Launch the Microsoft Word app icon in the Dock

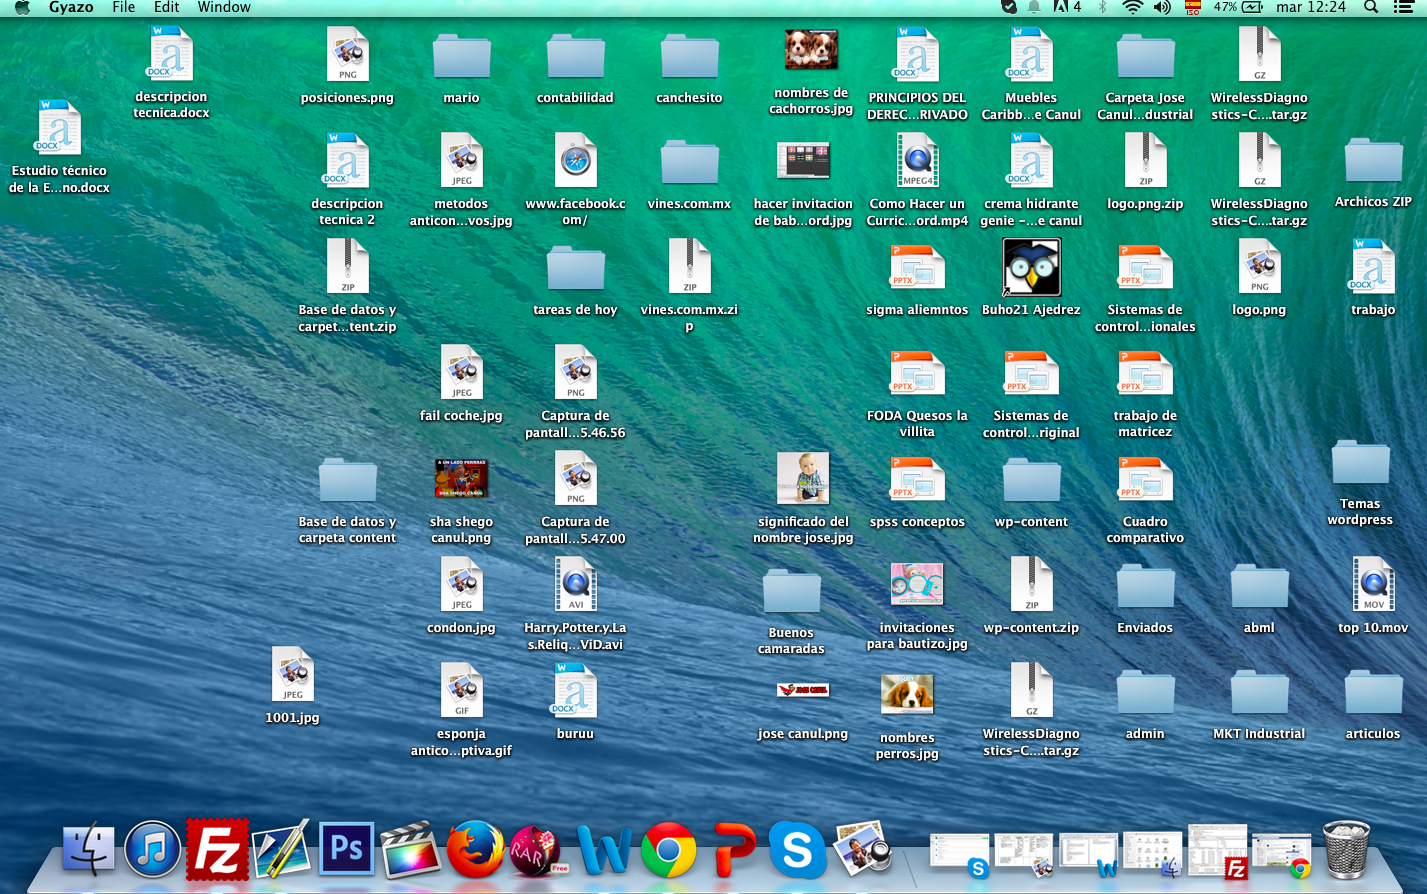[604, 850]
